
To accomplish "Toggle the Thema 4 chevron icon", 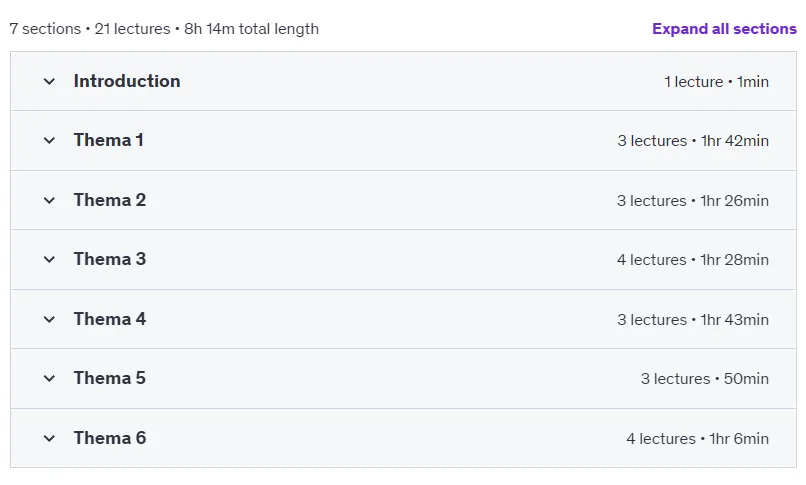I will point(49,320).
